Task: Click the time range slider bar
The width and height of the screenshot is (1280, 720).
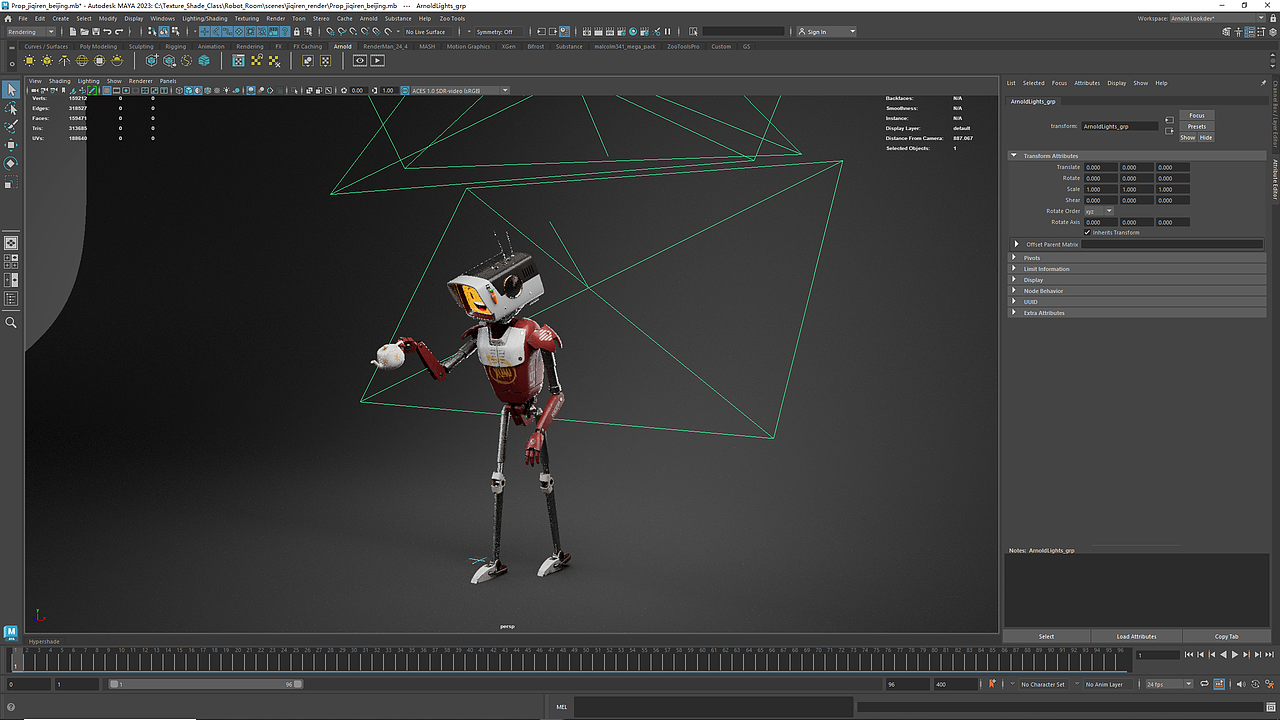Action: coord(206,684)
